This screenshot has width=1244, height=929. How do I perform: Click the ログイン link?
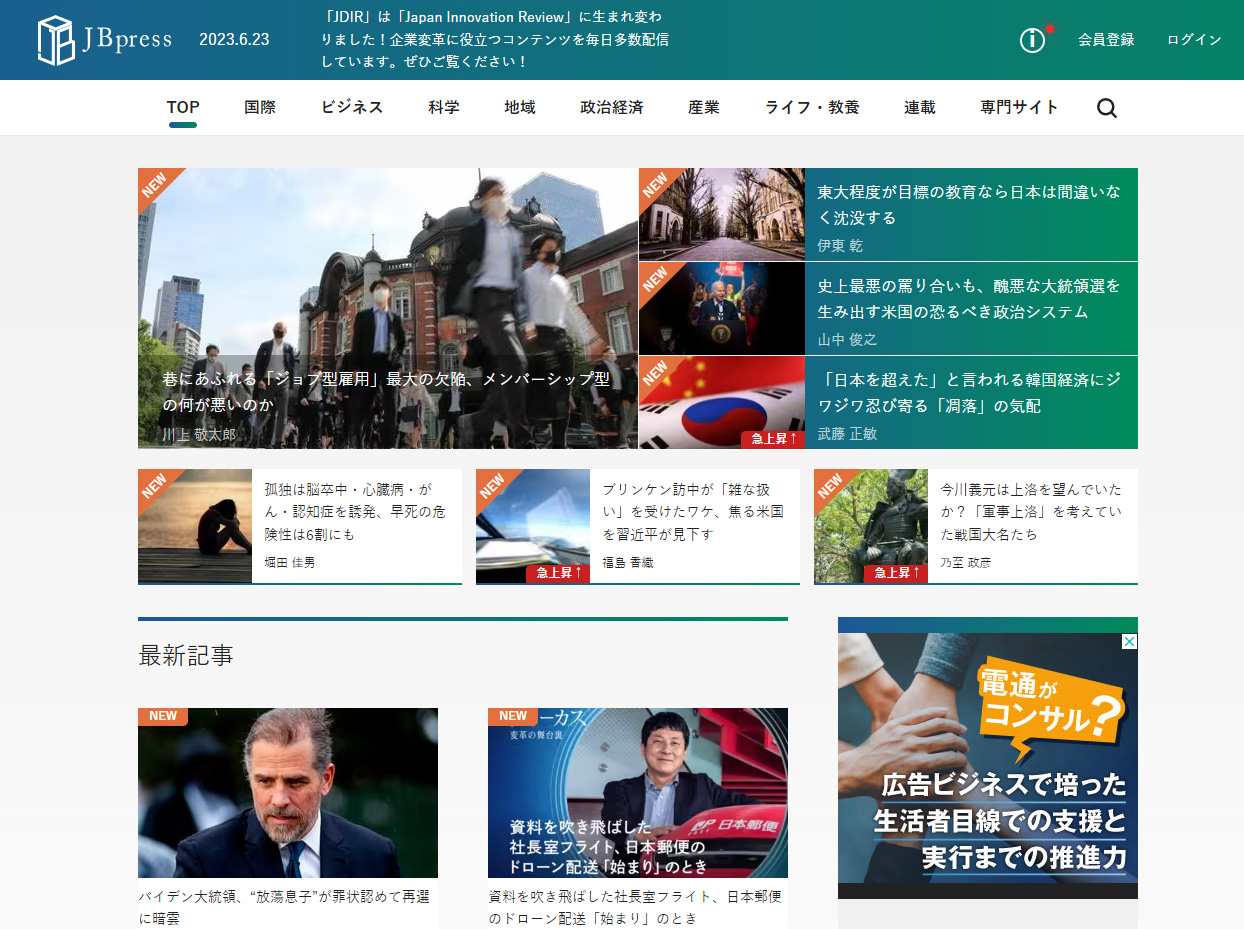pyautogui.click(x=1193, y=40)
